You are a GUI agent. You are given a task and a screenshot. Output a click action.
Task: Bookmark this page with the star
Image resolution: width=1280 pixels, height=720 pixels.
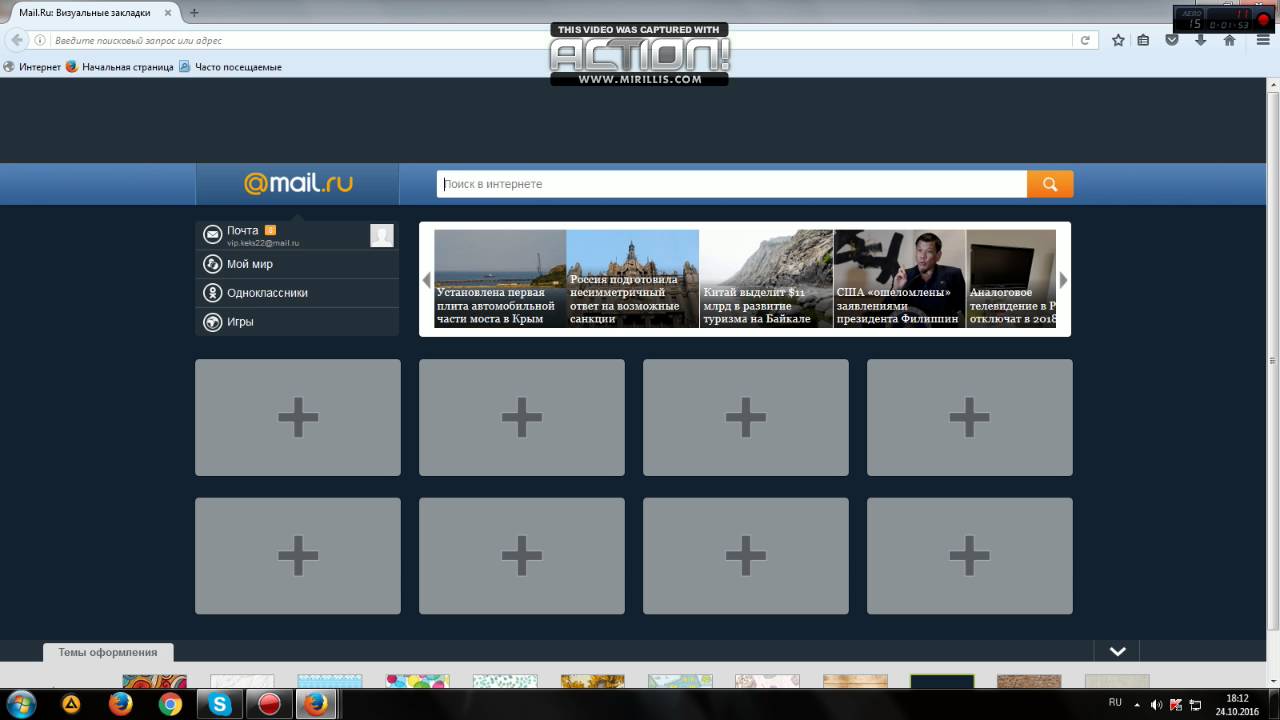coord(1118,40)
